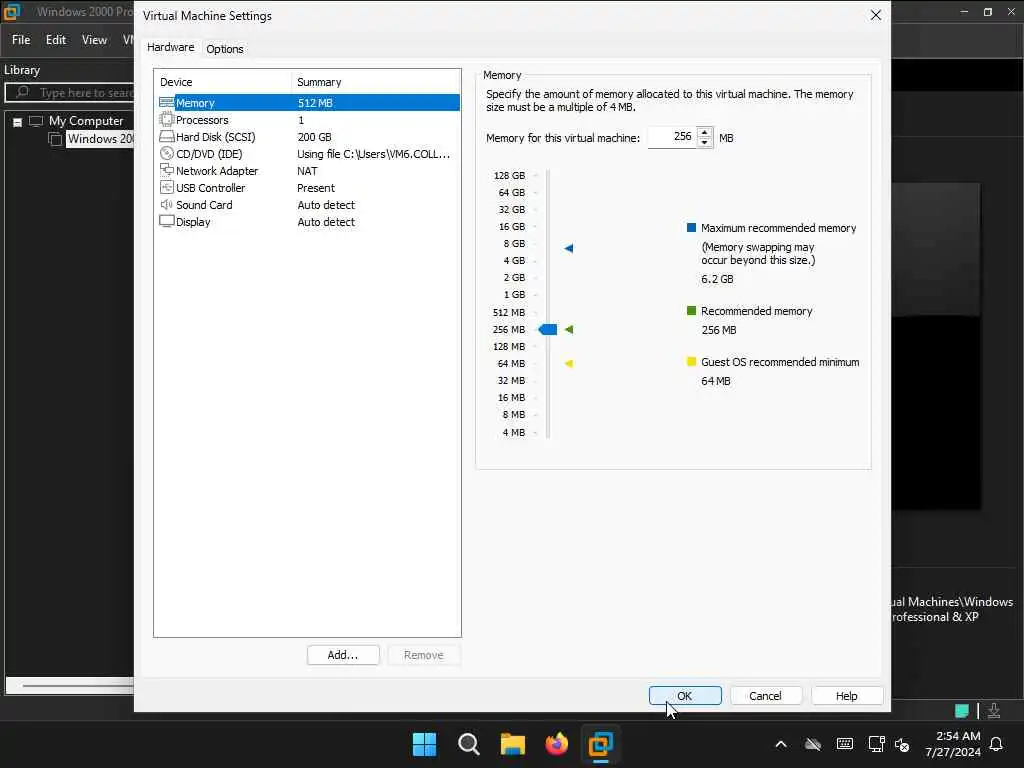This screenshot has width=1024, height=768.
Task: Switch to the Hardware tab
Action: click(x=170, y=47)
